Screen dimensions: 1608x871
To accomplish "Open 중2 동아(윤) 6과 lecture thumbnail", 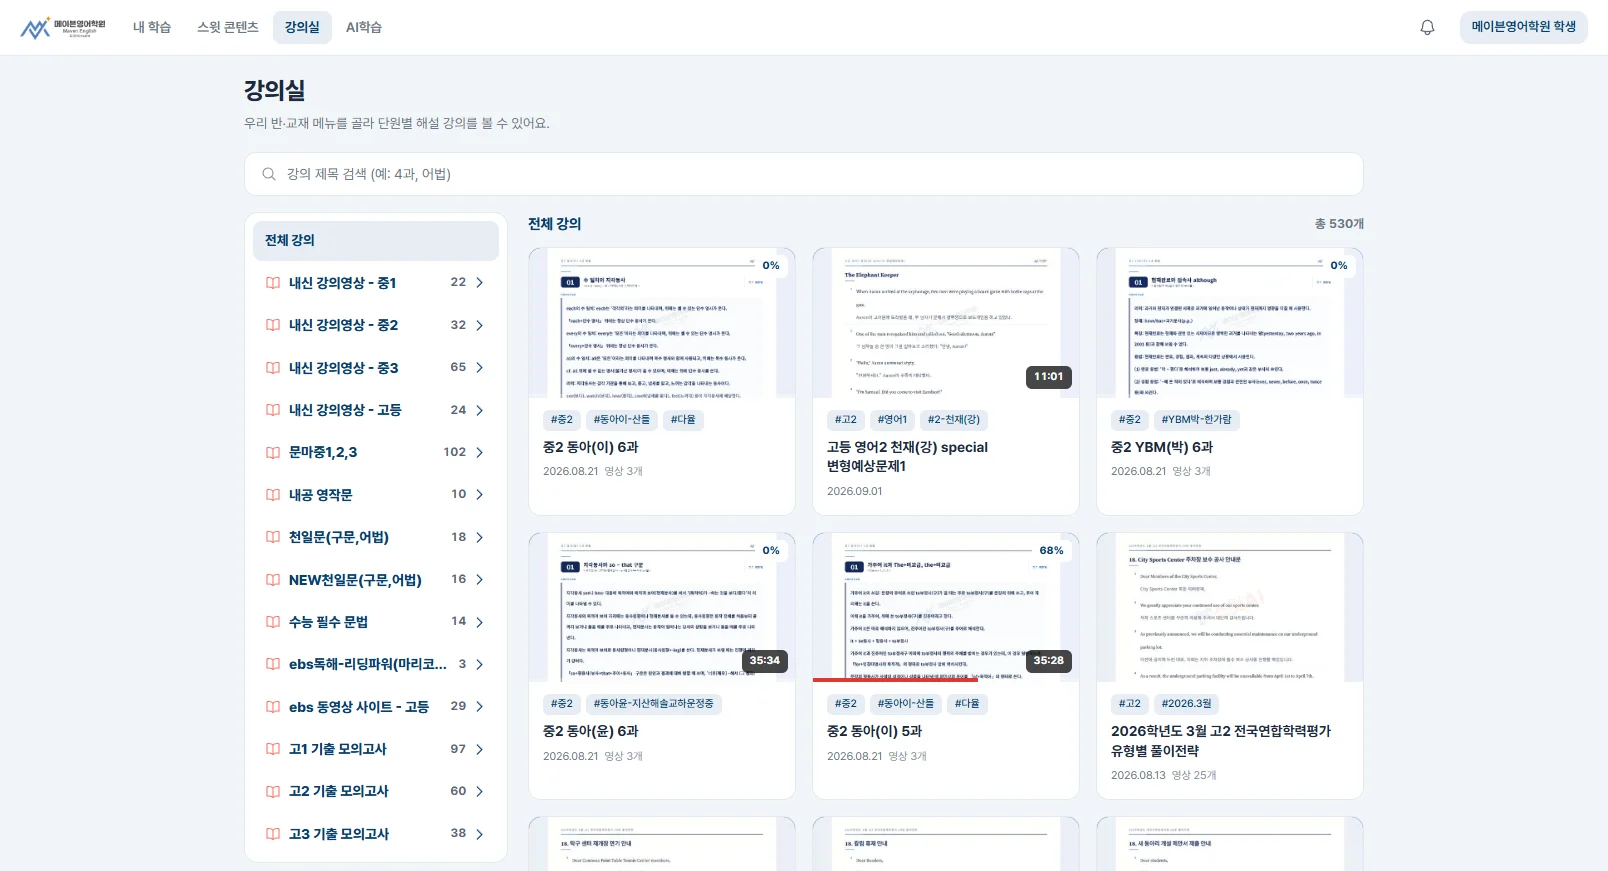I will click(x=662, y=607).
